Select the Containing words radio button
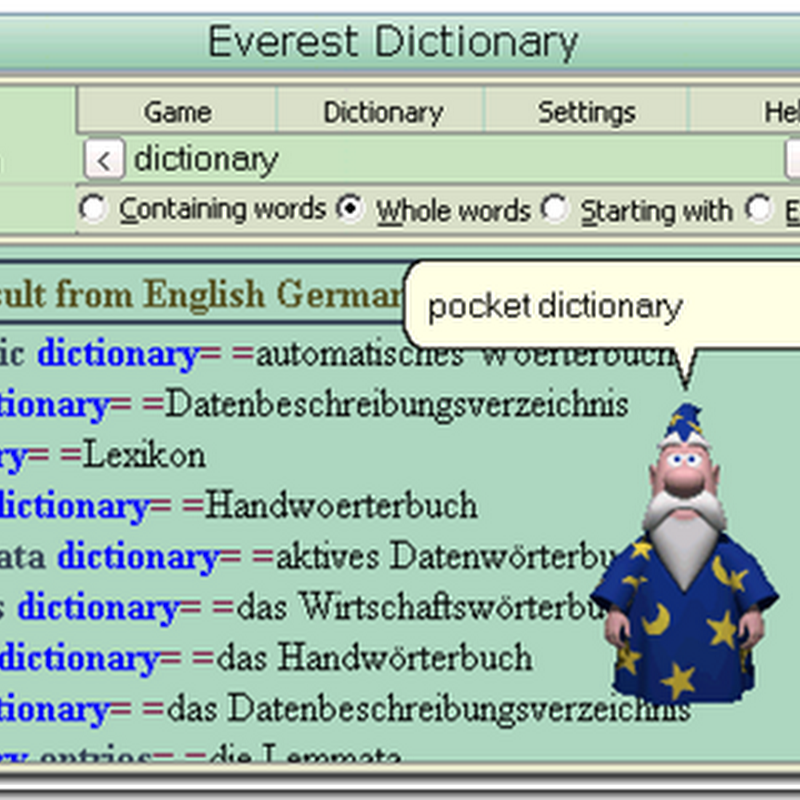Screen dimensions: 800x800 (x=93, y=209)
